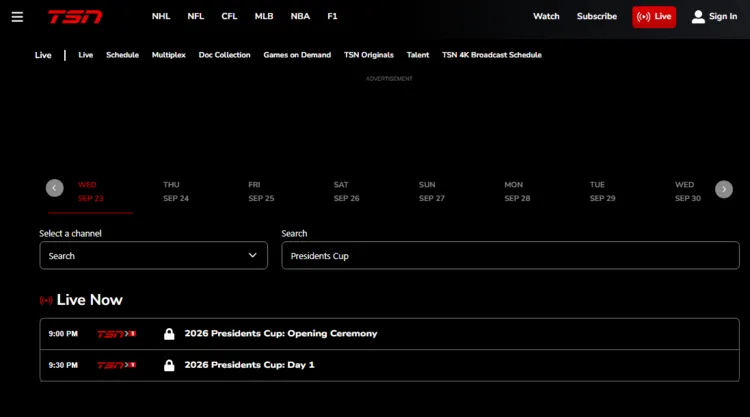
Task: Select the MON SEP 28 date
Action: (x=517, y=191)
